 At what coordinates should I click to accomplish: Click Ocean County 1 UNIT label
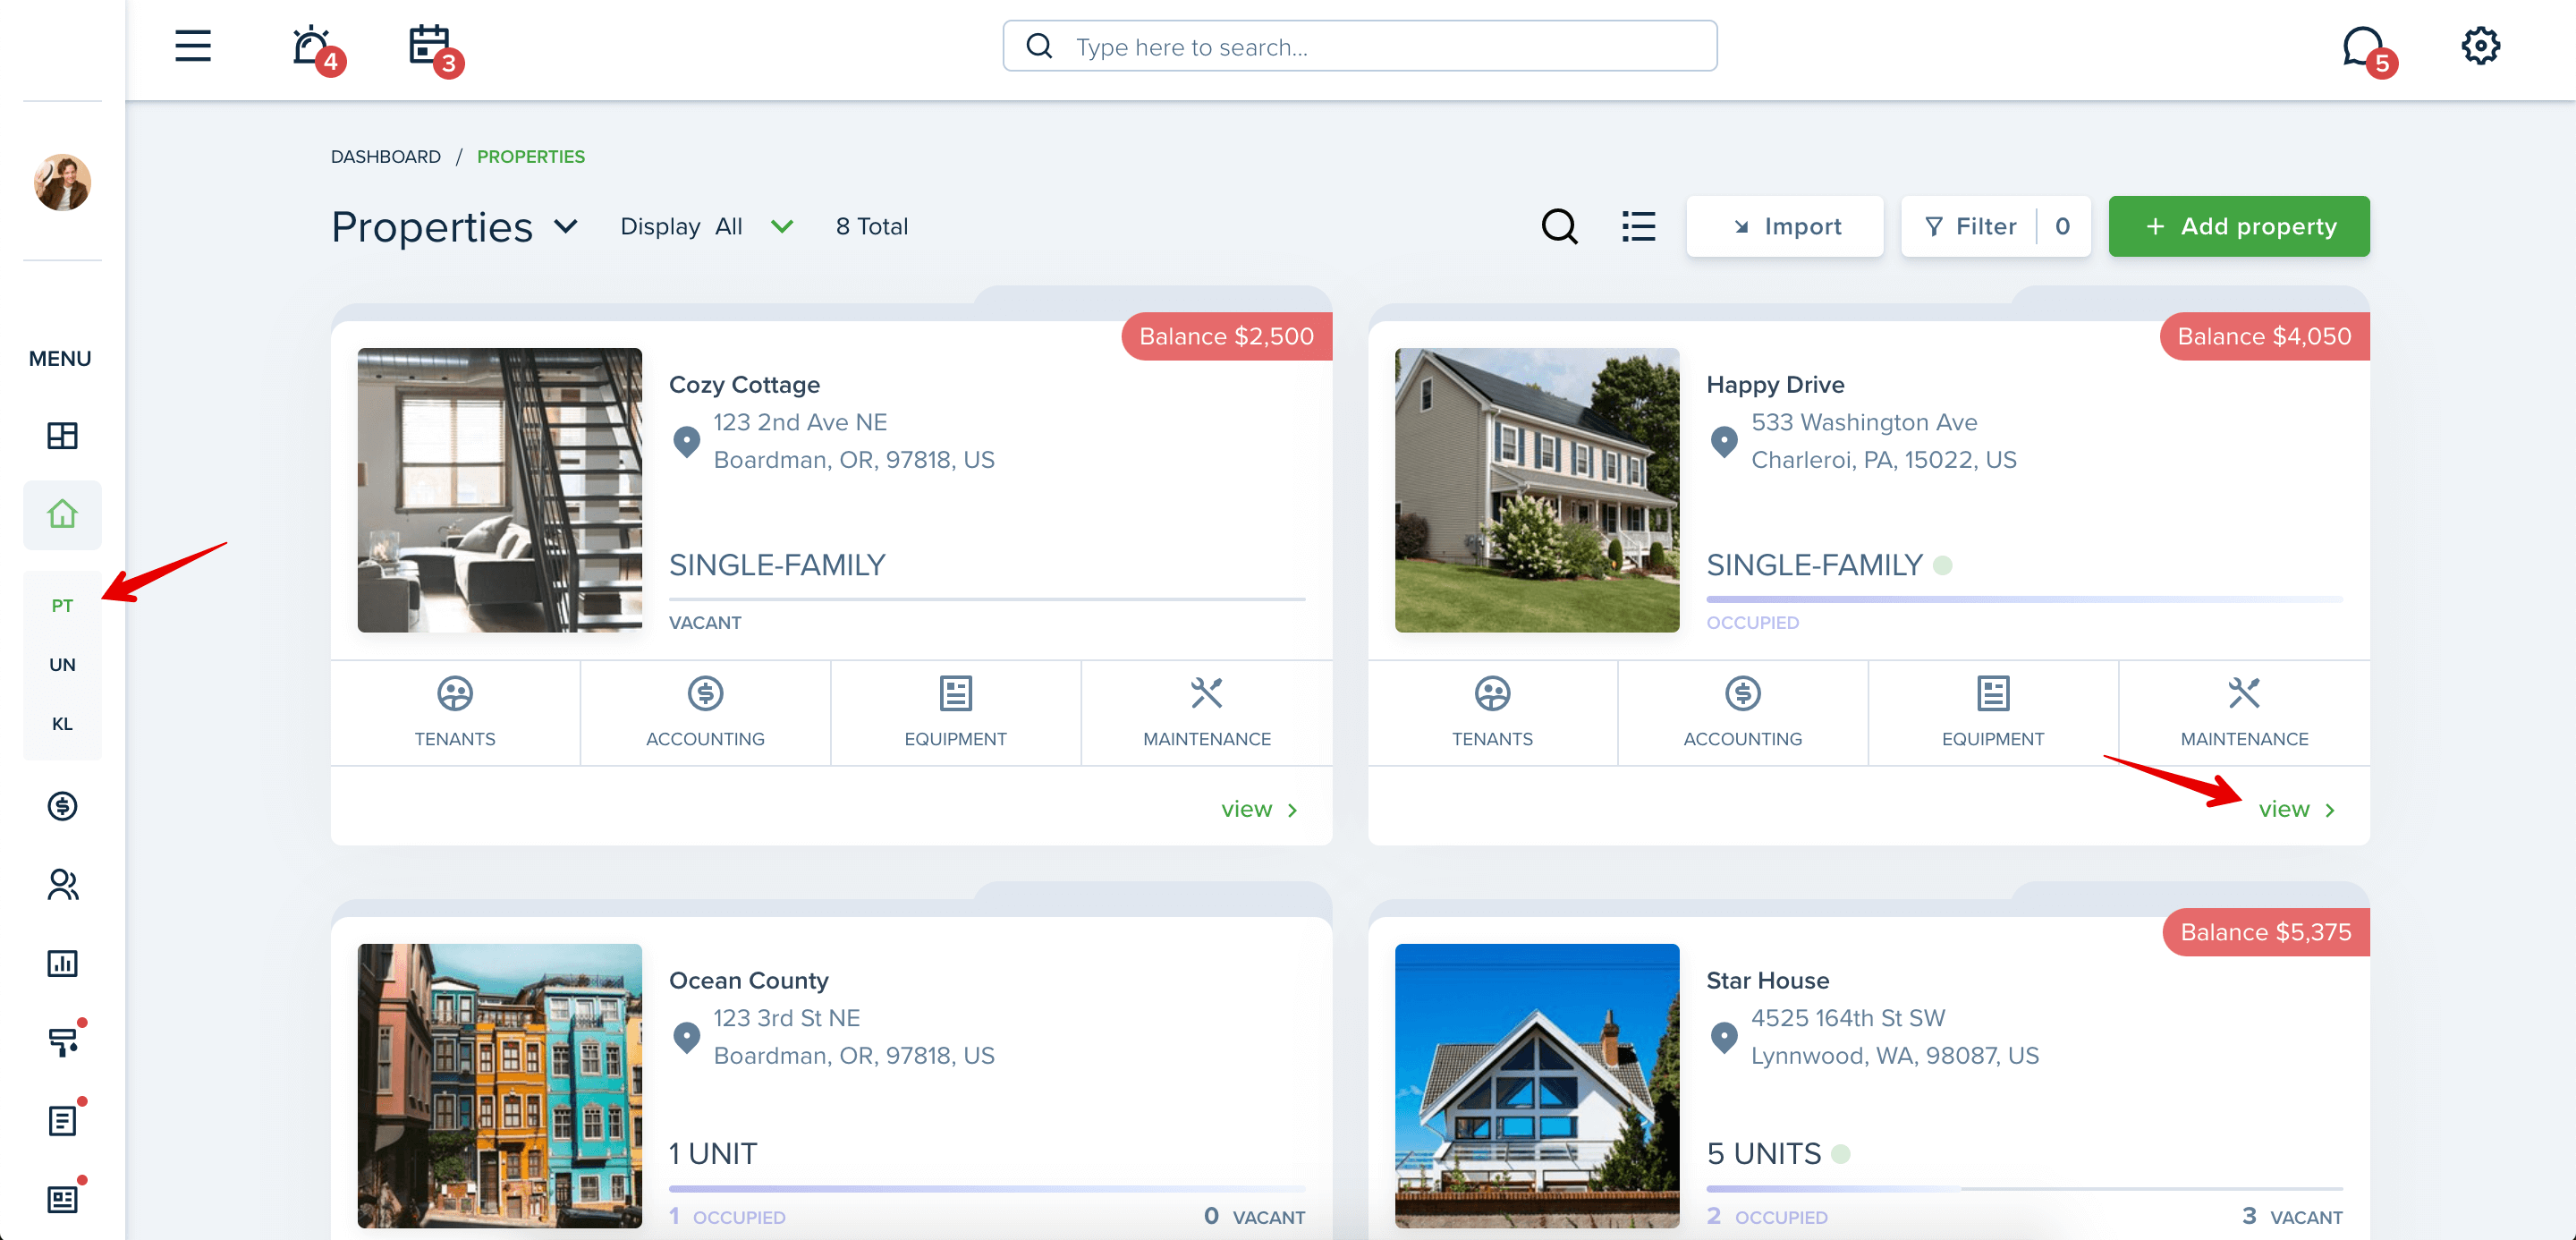(x=713, y=1154)
